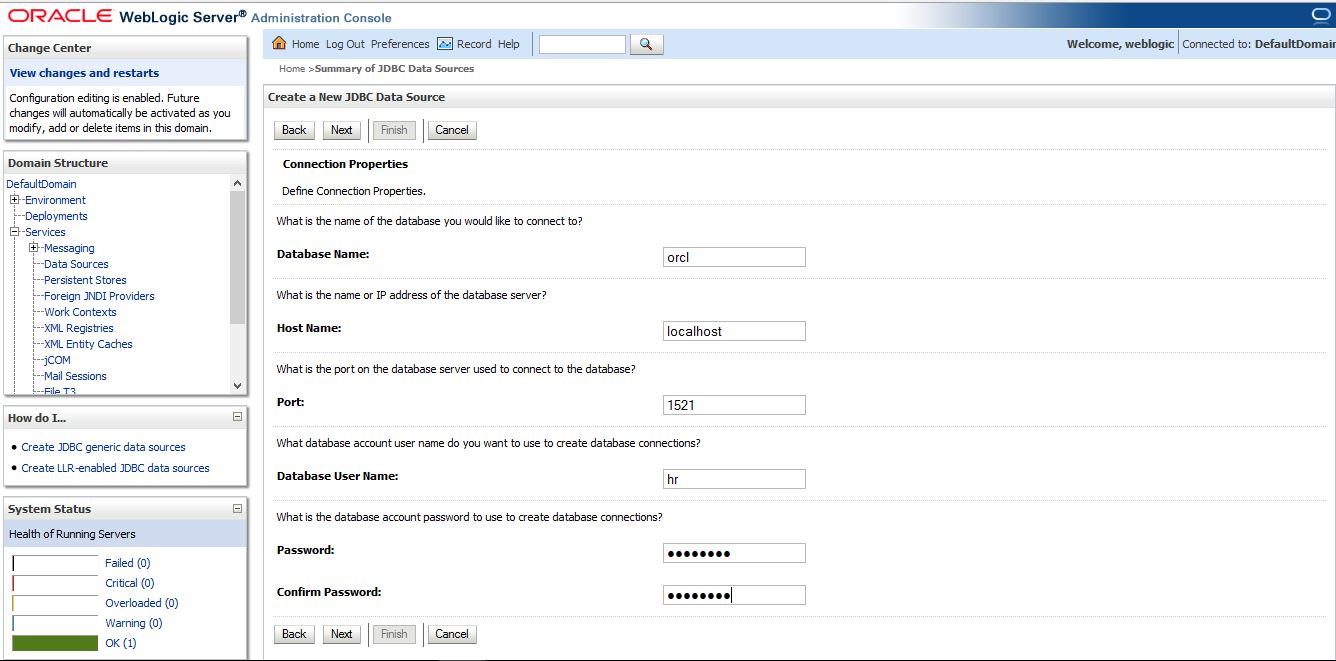Collapse the Services tree node
The height and width of the screenshot is (661, 1336).
15,232
